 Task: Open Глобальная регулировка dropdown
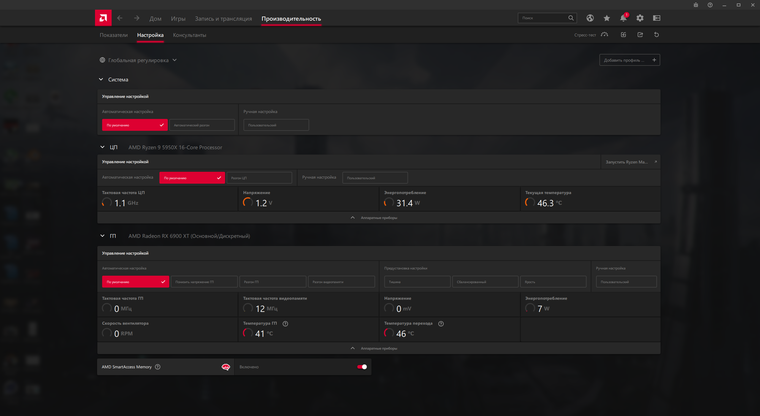pyautogui.click(x=138, y=60)
